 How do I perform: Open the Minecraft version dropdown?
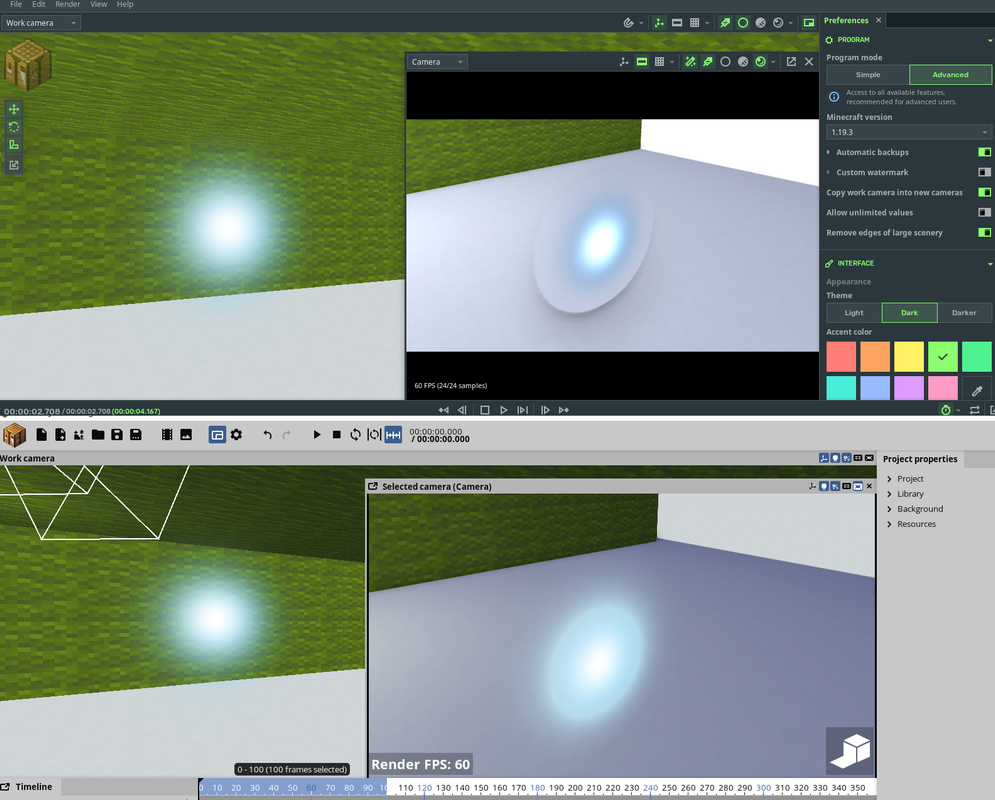click(x=908, y=132)
